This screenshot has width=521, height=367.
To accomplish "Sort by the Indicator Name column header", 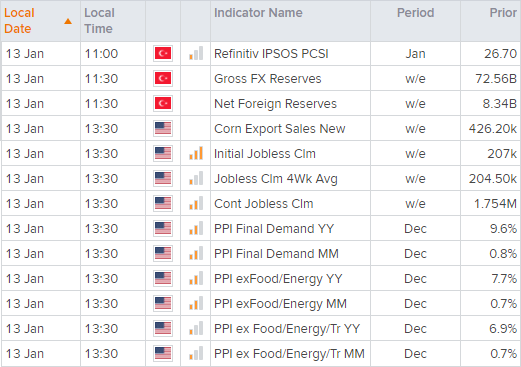I will pyautogui.click(x=258, y=13).
